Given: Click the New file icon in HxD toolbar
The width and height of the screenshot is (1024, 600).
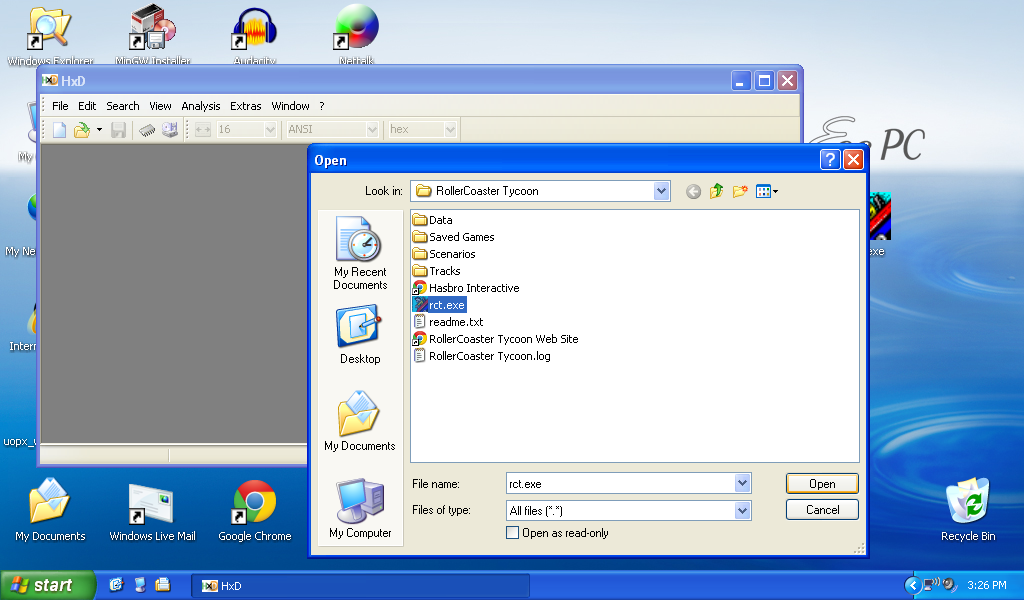Looking at the screenshot, I should click(59, 130).
